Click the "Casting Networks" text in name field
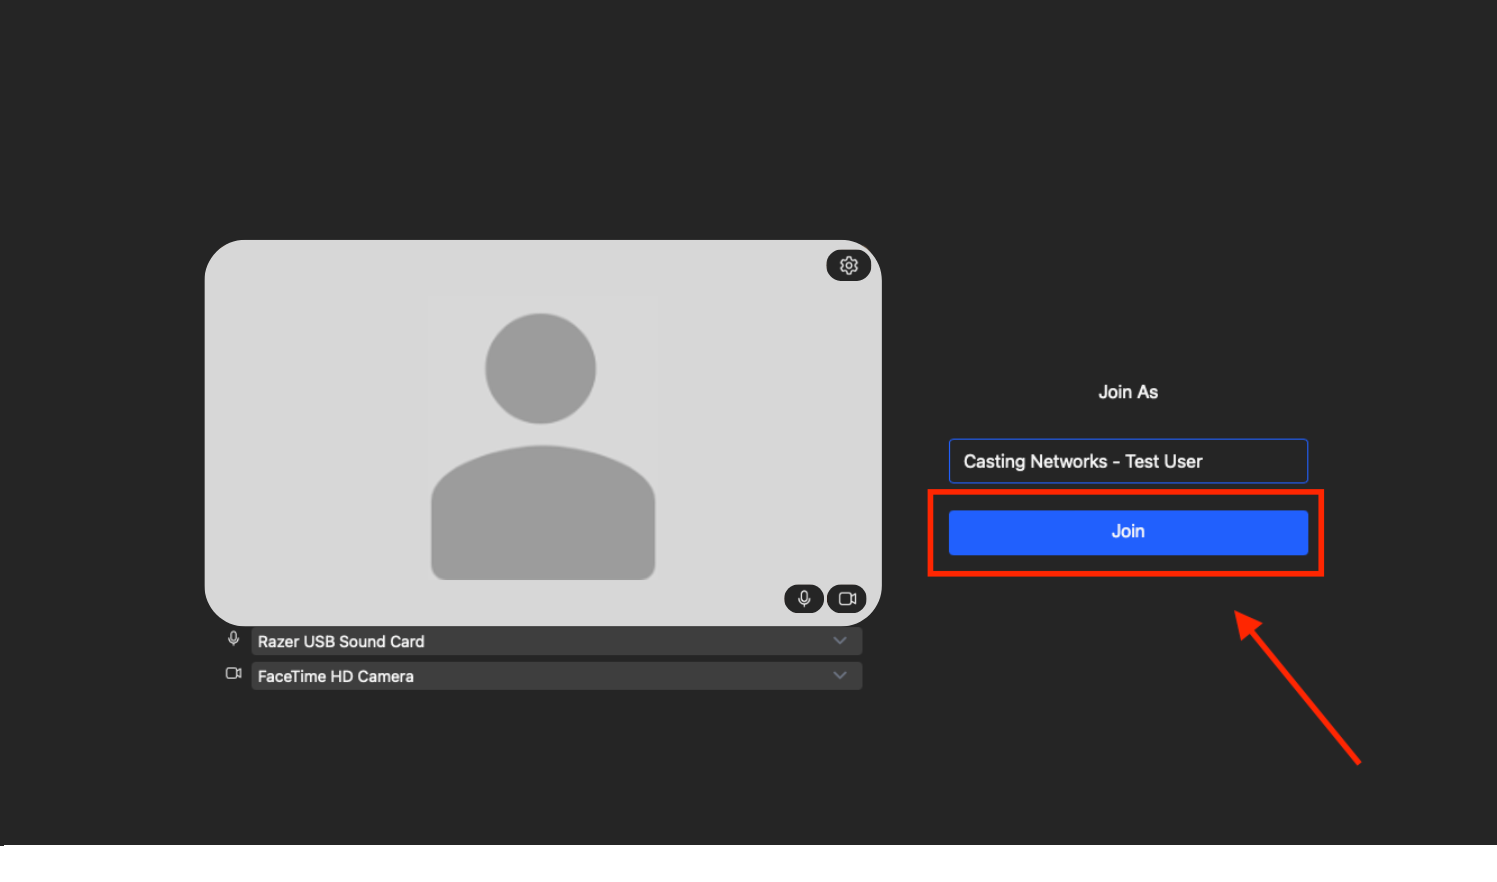Viewport: 1497px width, 882px height. [1035, 462]
